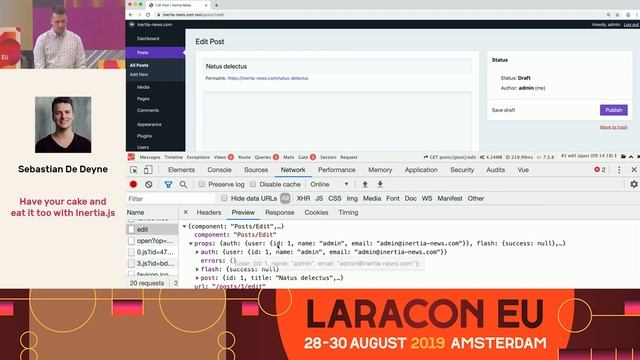Open Chrome three-dot menu
The height and width of the screenshot is (360, 640).
637,15
